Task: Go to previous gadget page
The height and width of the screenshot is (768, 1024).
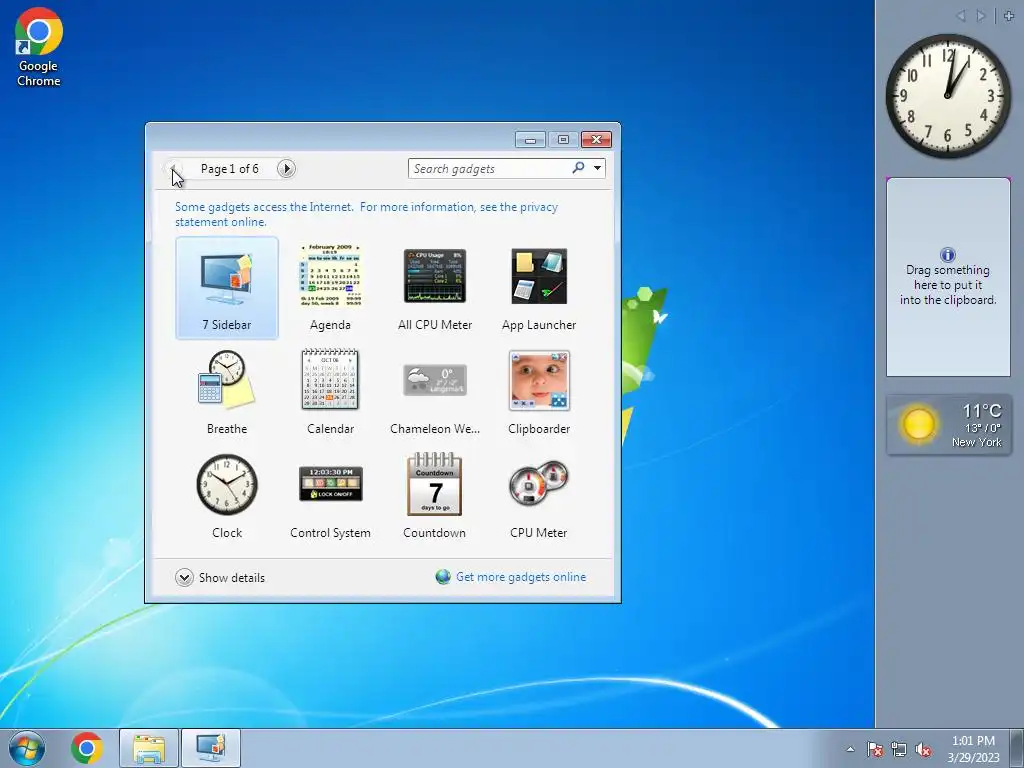Action: 173,168
